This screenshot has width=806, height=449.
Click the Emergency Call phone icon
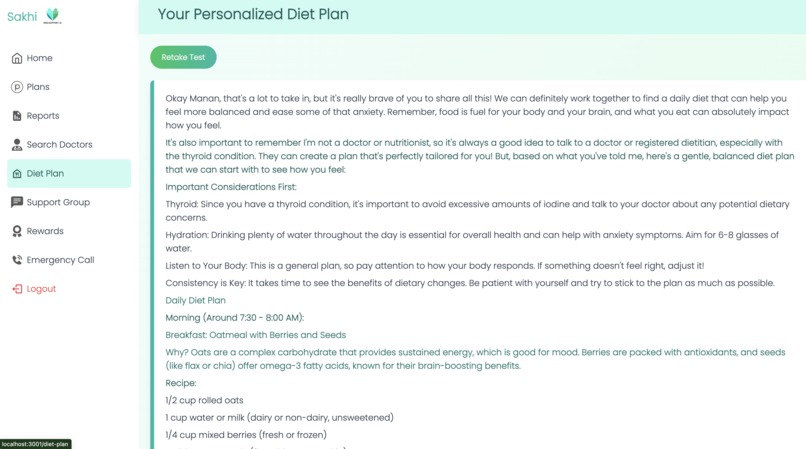click(x=17, y=260)
